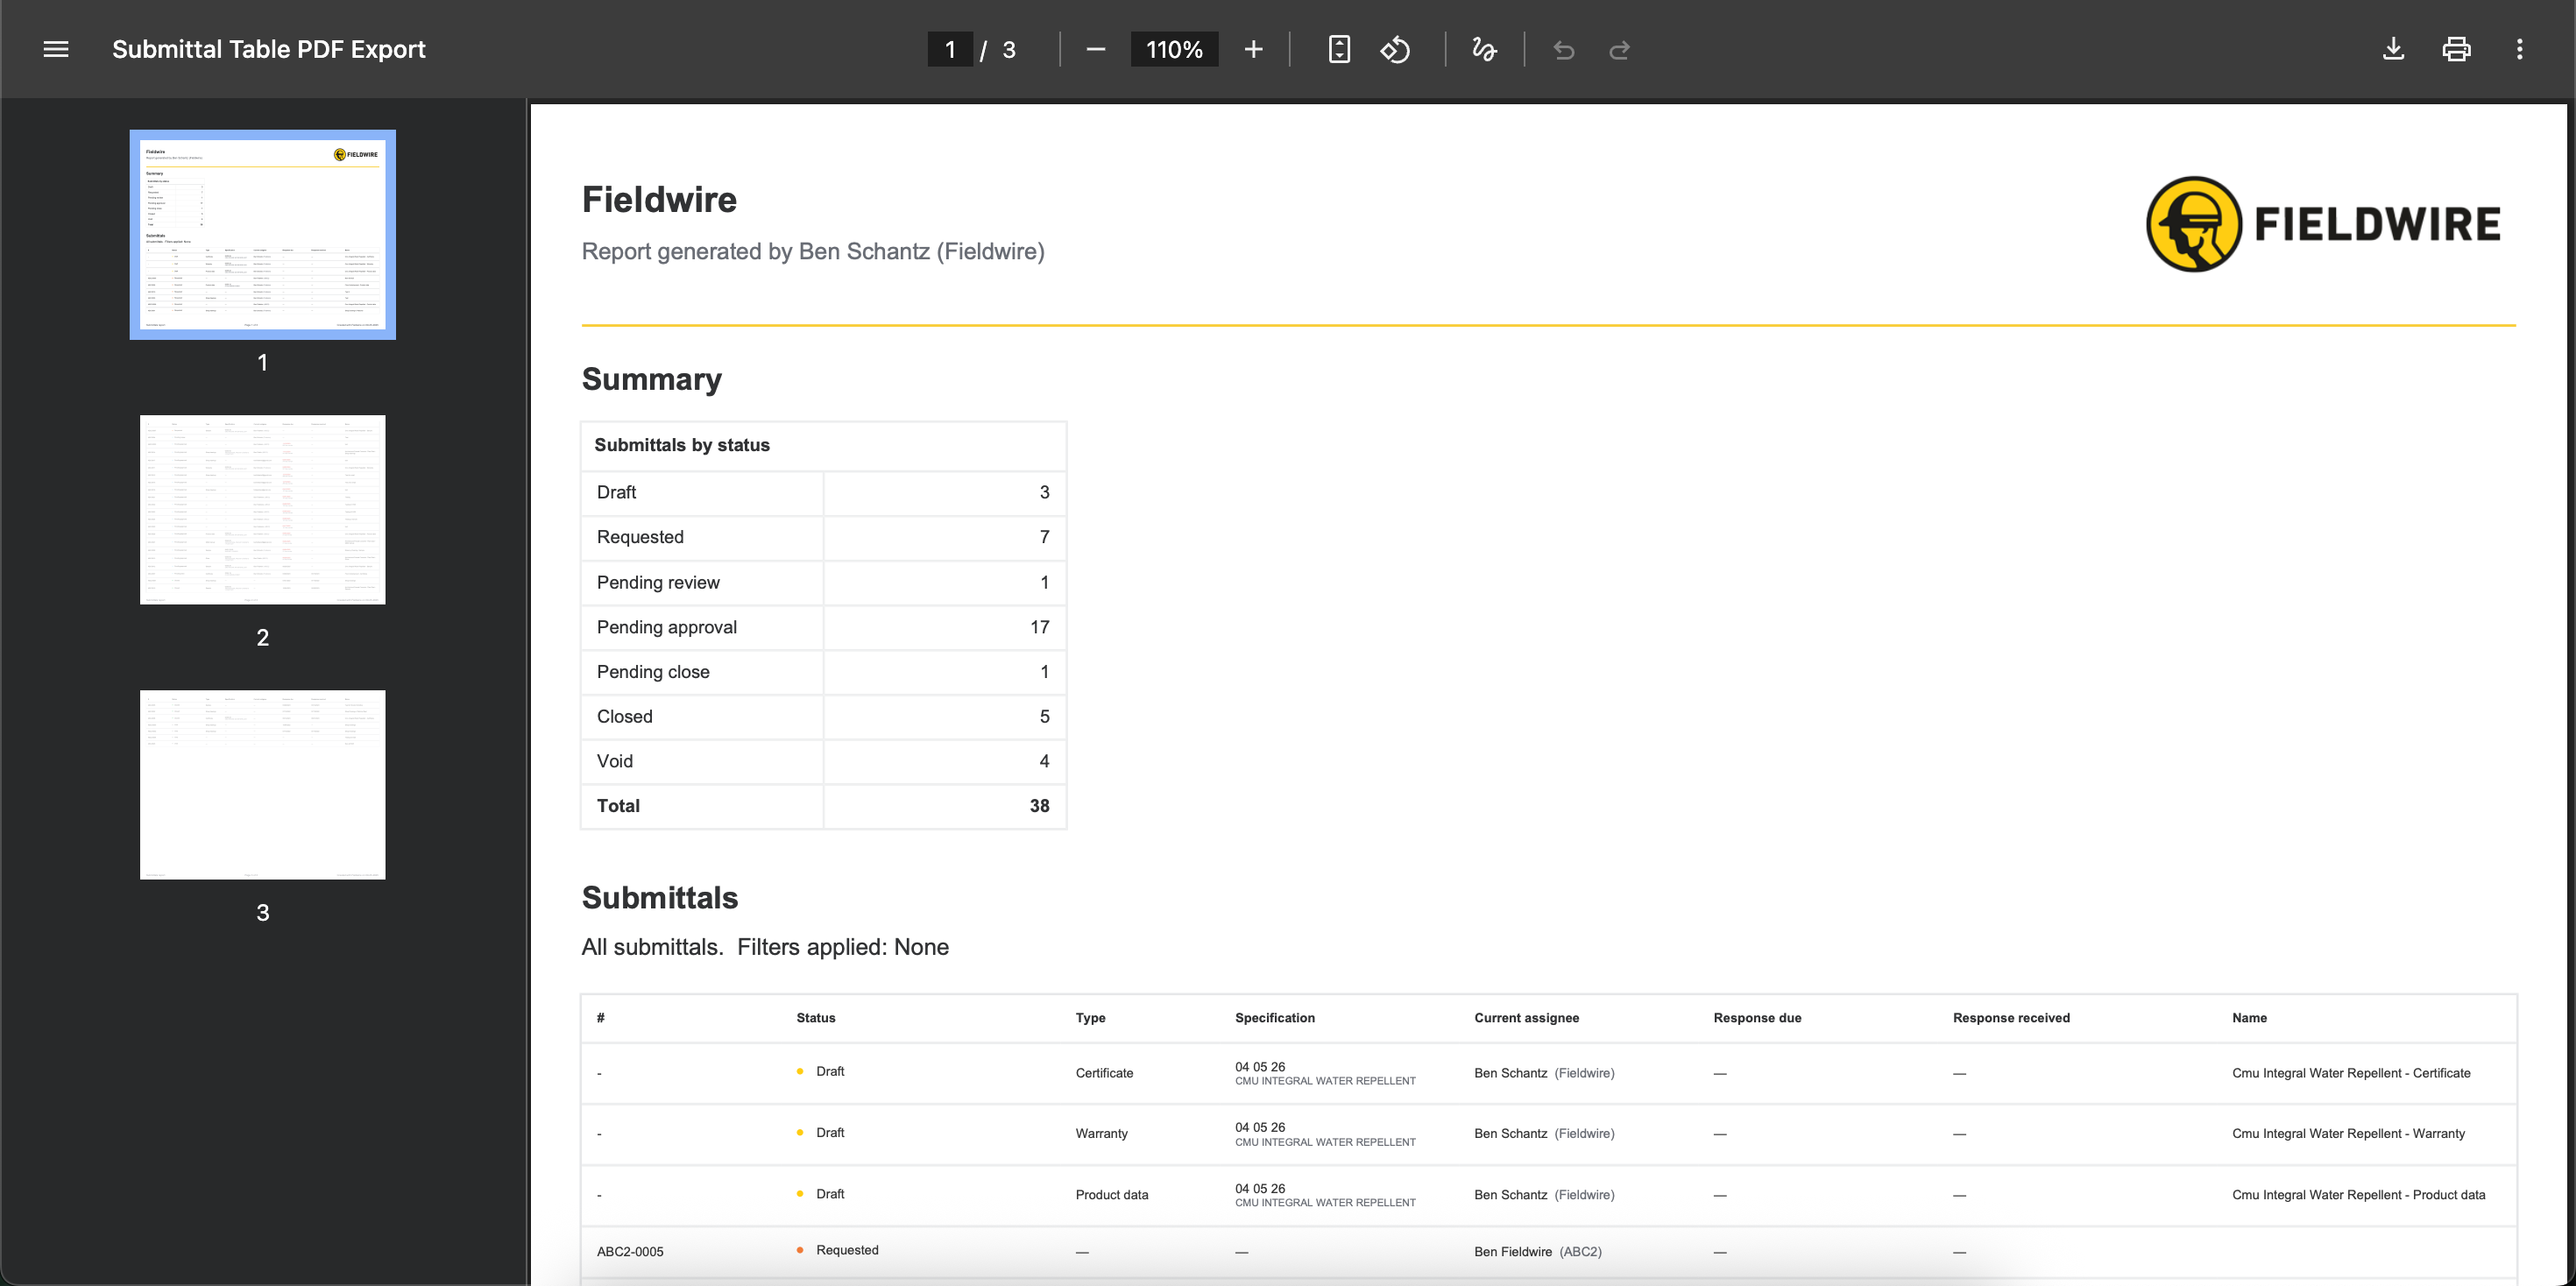Click the Fieldwire logo in report
Viewport: 2576px width, 1286px height.
click(x=2323, y=223)
